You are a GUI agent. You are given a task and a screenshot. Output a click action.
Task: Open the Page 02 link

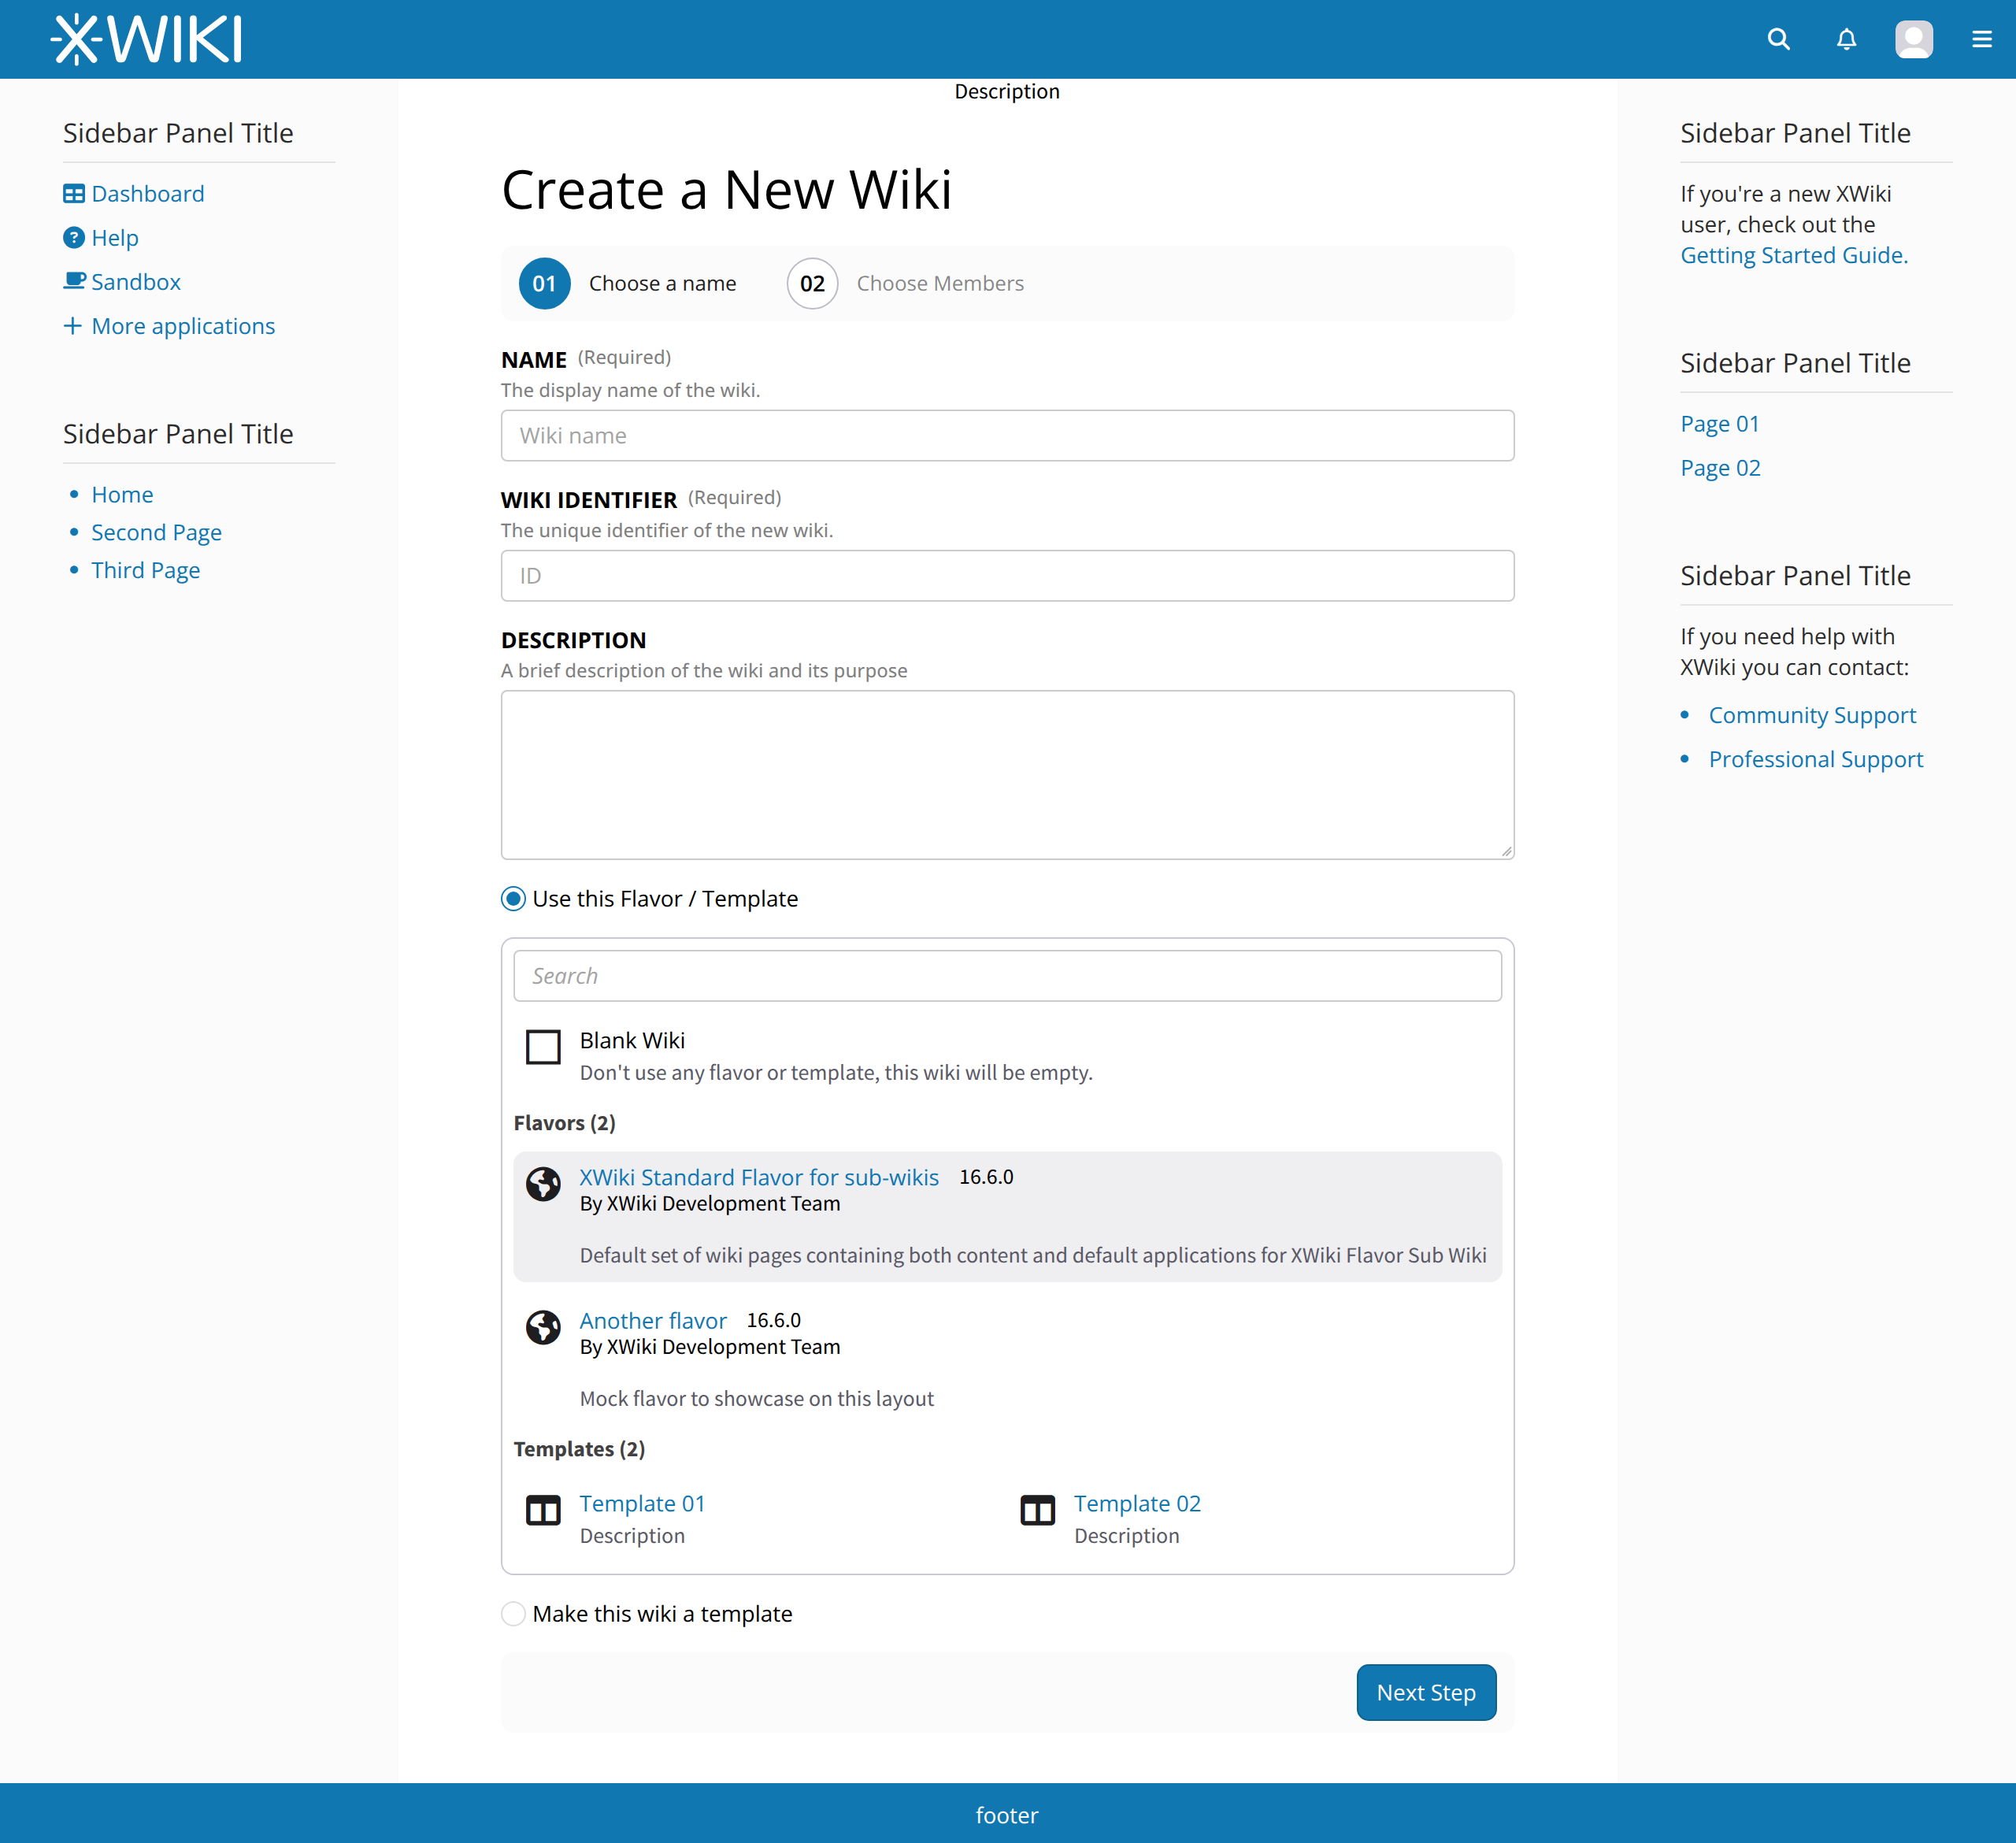tap(1720, 468)
